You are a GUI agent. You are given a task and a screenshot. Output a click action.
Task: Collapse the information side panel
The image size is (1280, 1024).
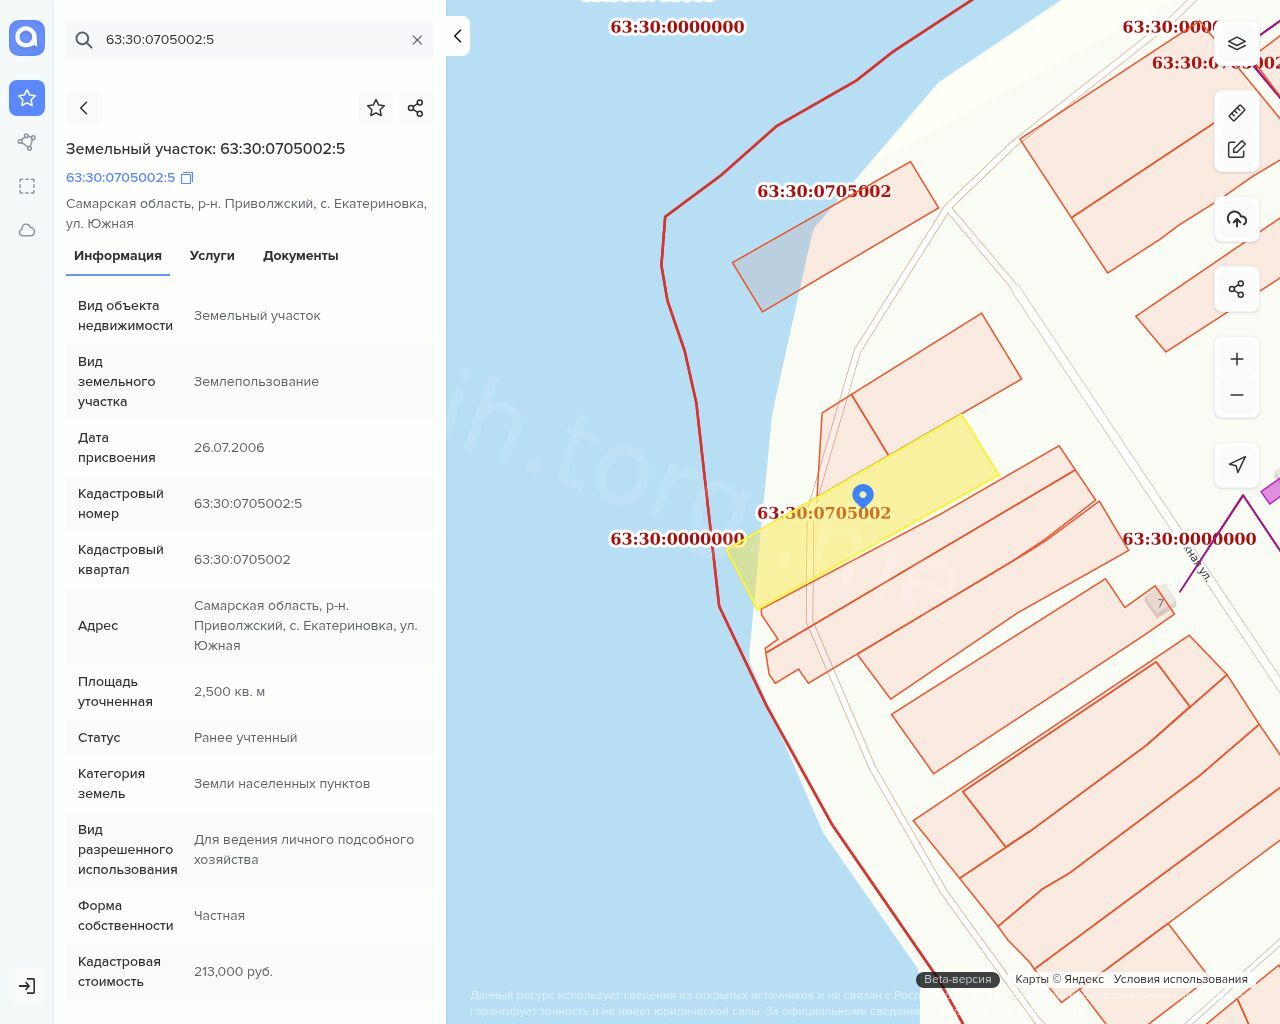457,36
